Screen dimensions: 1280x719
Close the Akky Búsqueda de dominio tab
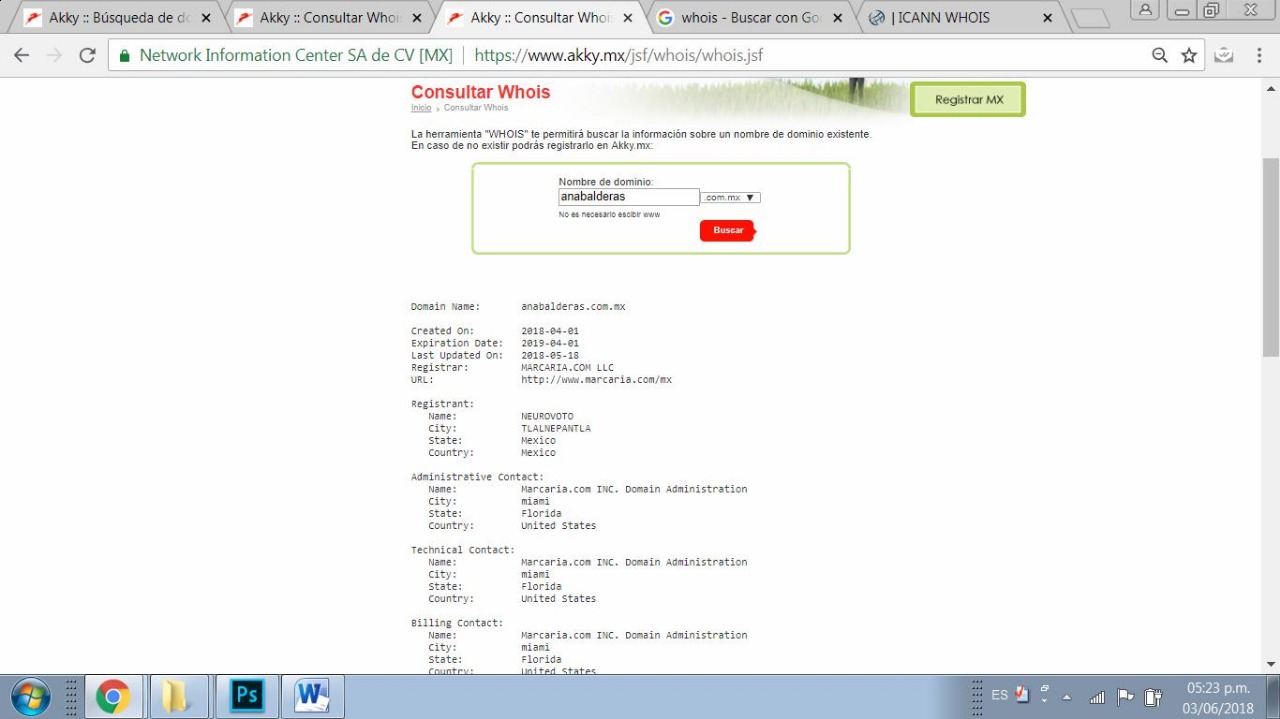pyautogui.click(x=206, y=18)
